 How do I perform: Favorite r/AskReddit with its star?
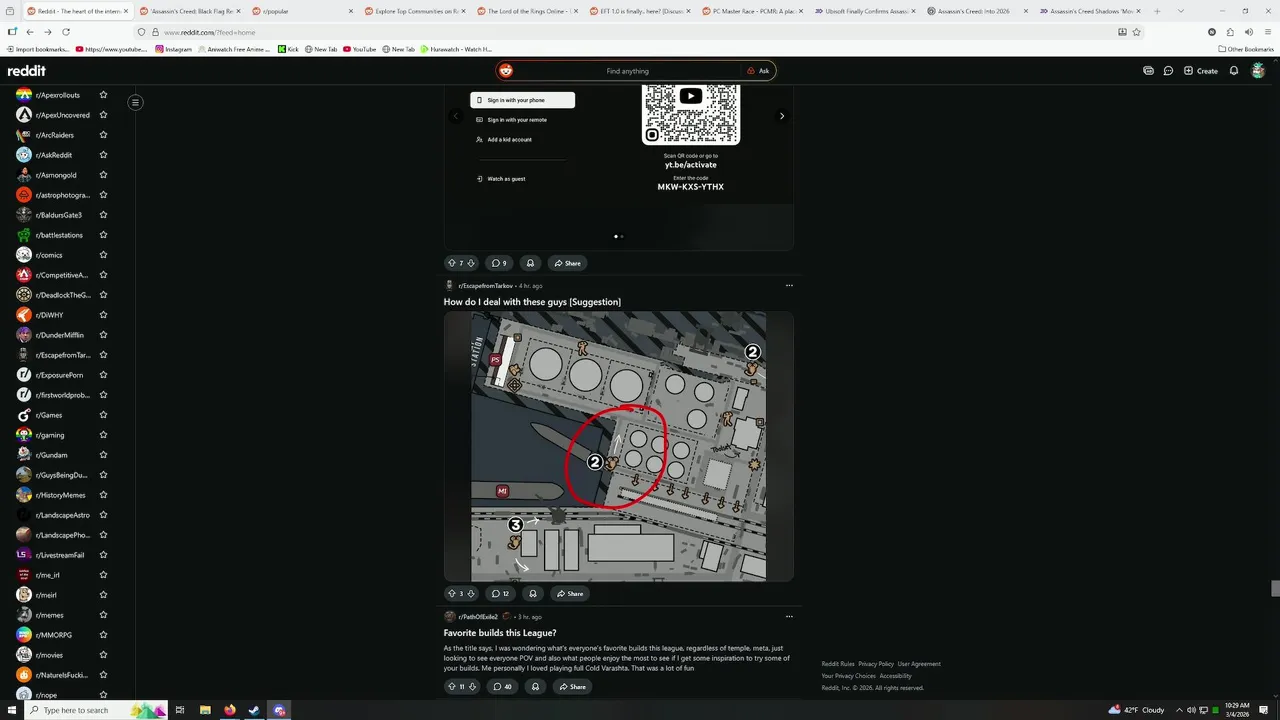coord(103,155)
